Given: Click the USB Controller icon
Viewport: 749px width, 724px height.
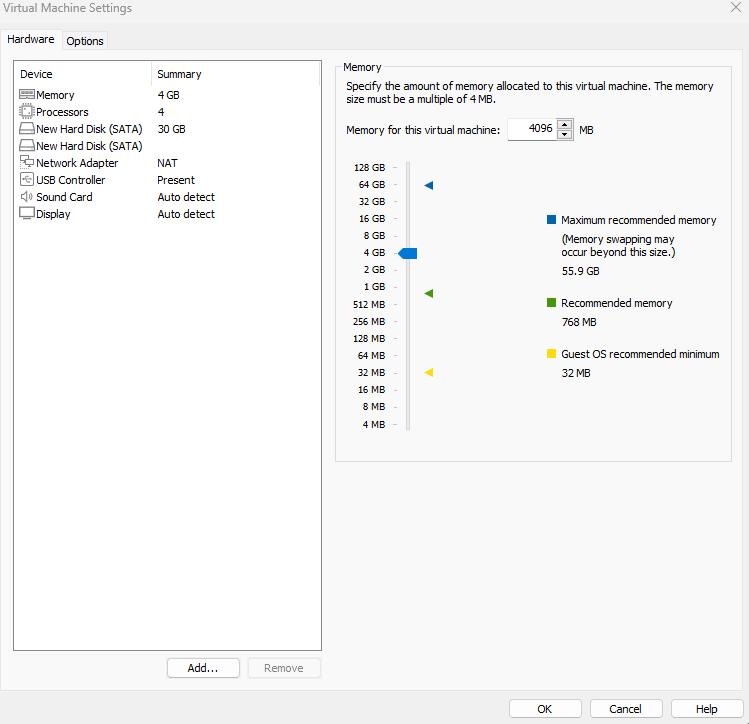Looking at the screenshot, I should (27, 180).
